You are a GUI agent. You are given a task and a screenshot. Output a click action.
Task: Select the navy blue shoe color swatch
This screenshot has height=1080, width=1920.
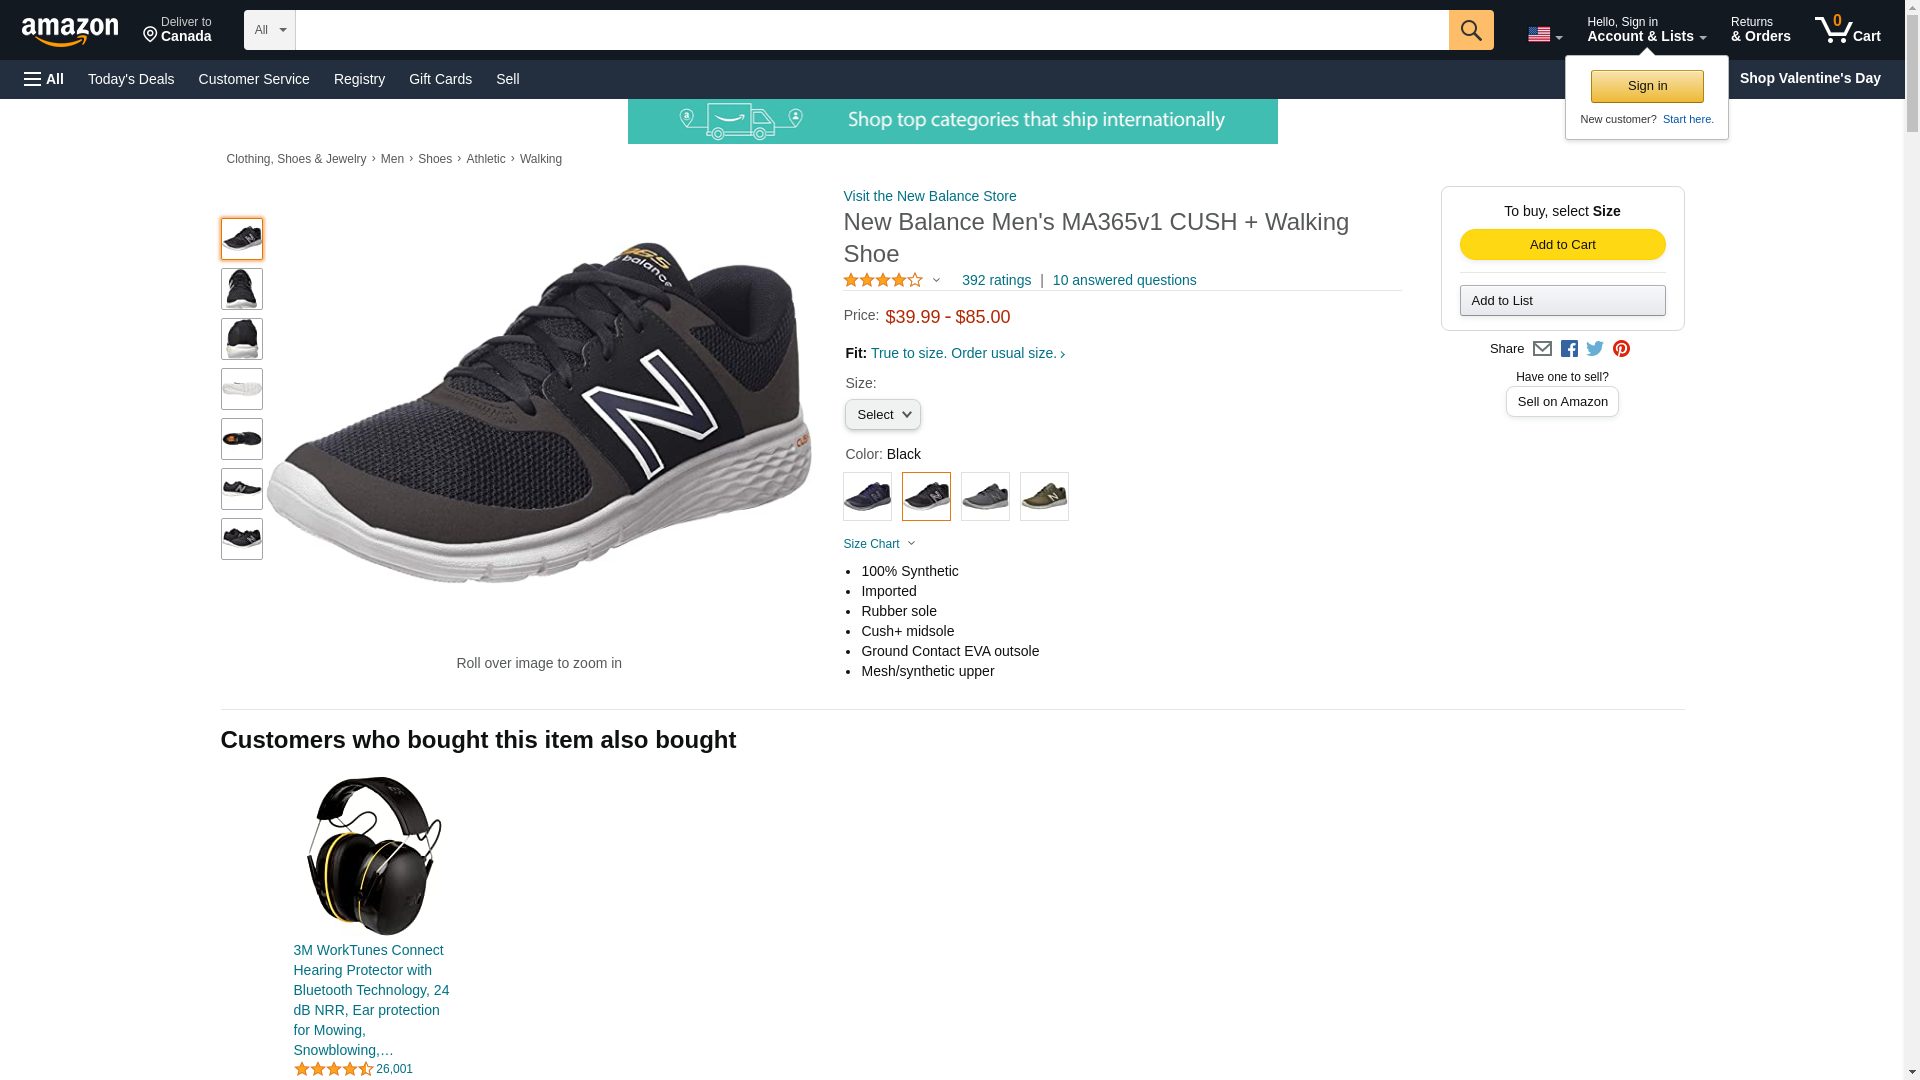coord(867,496)
